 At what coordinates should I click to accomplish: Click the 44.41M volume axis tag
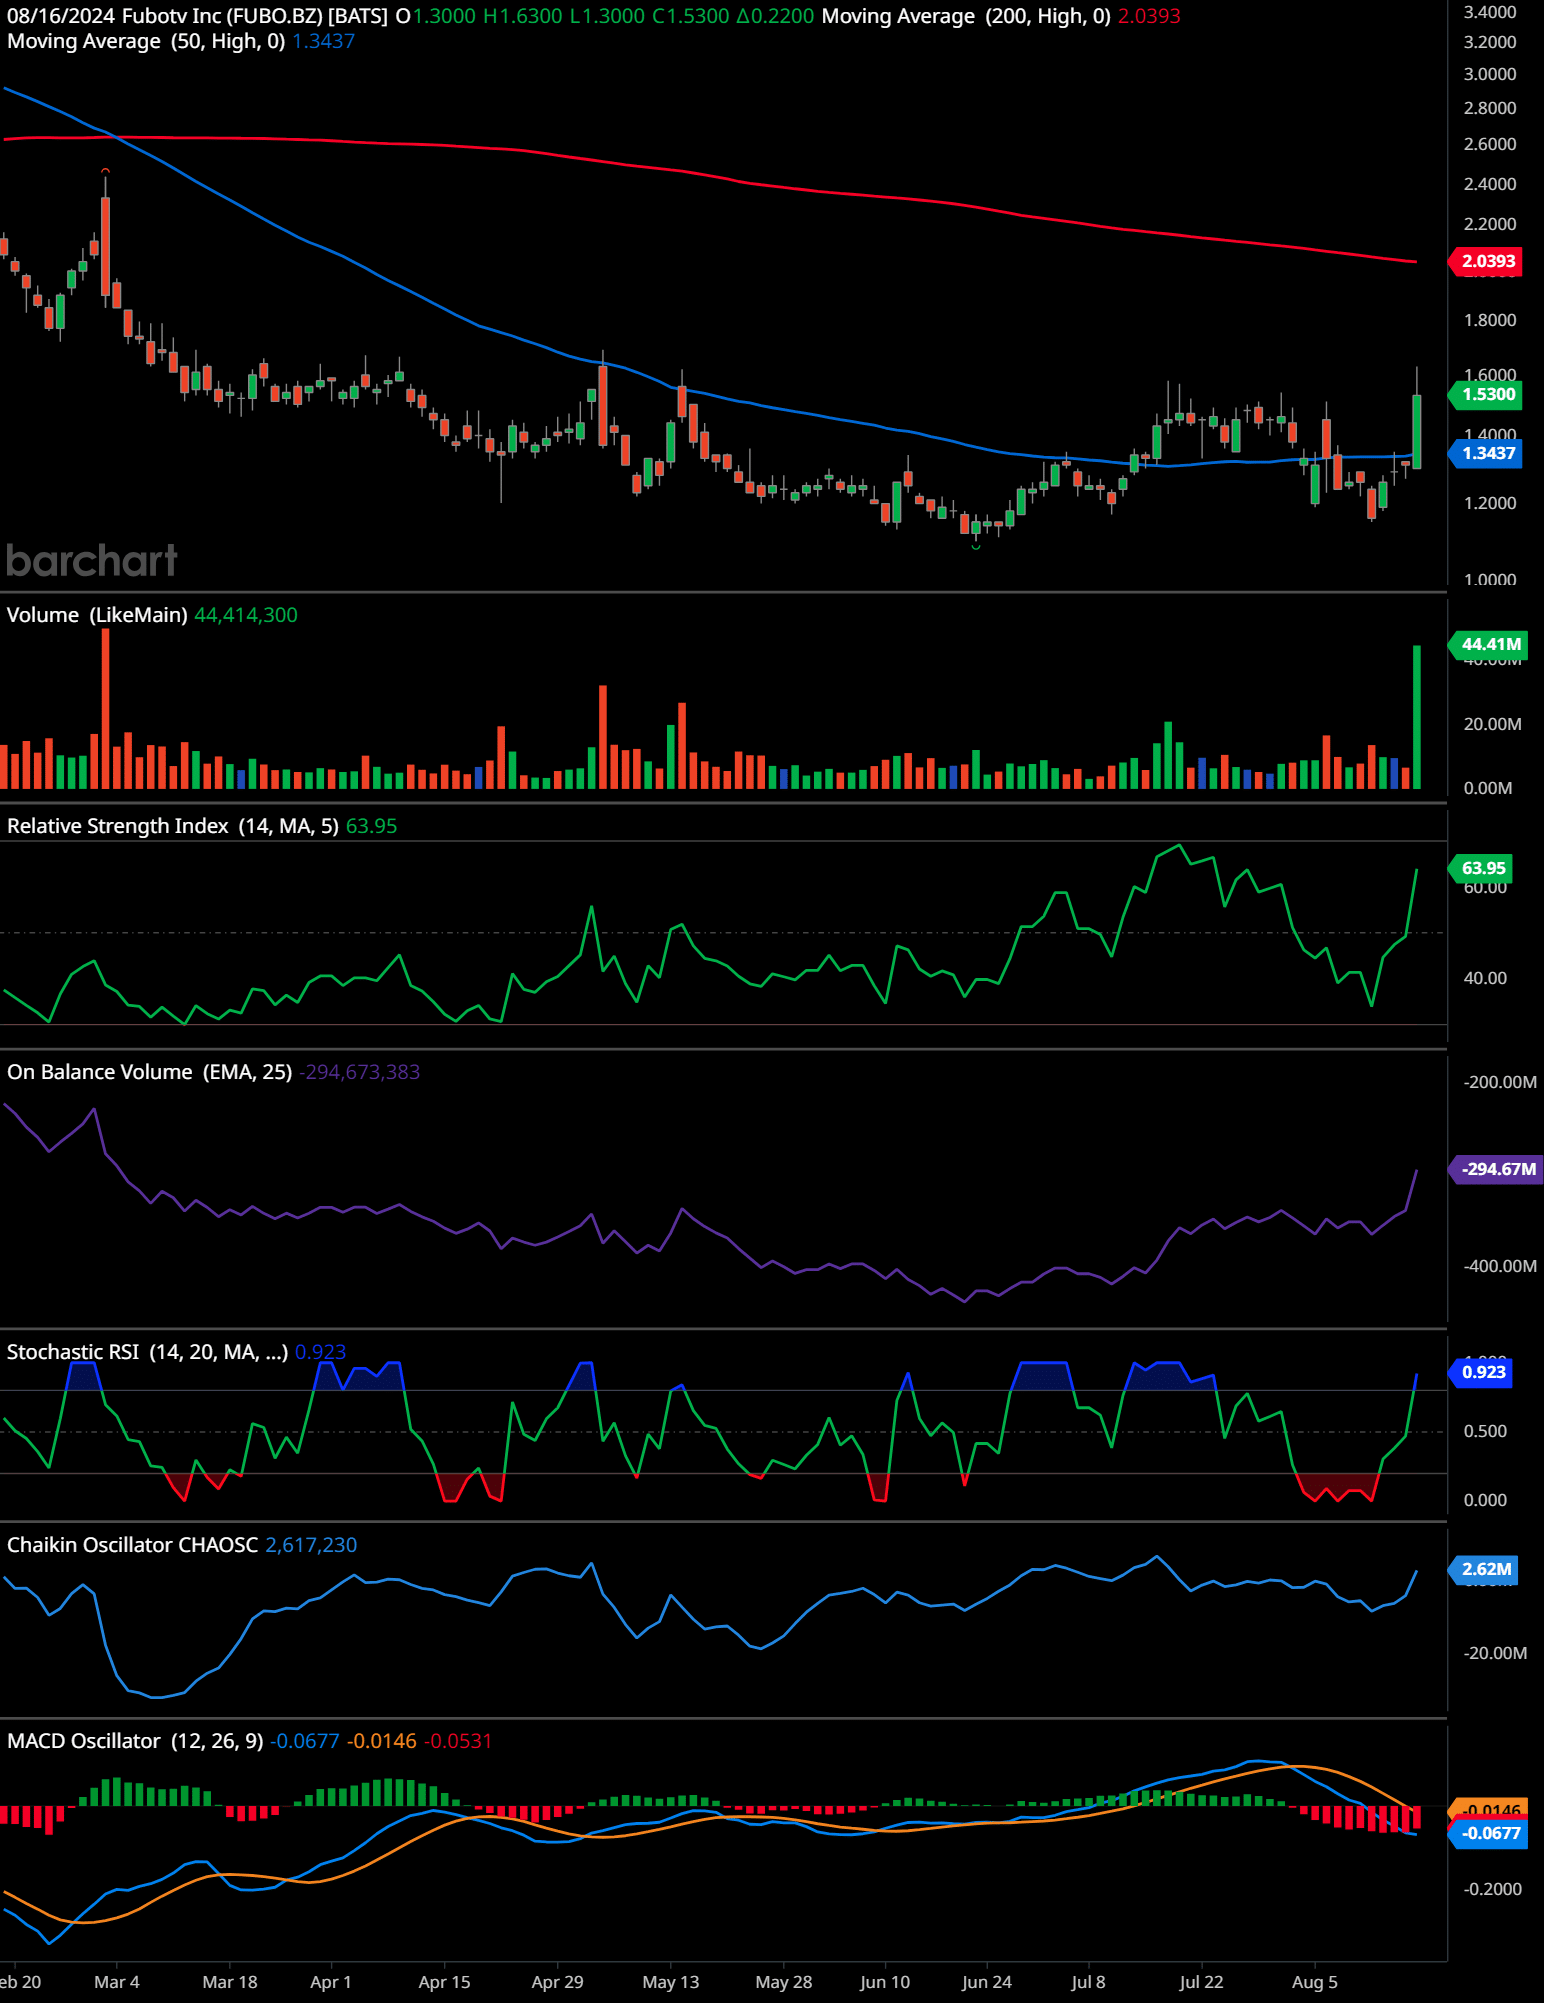coord(1488,644)
